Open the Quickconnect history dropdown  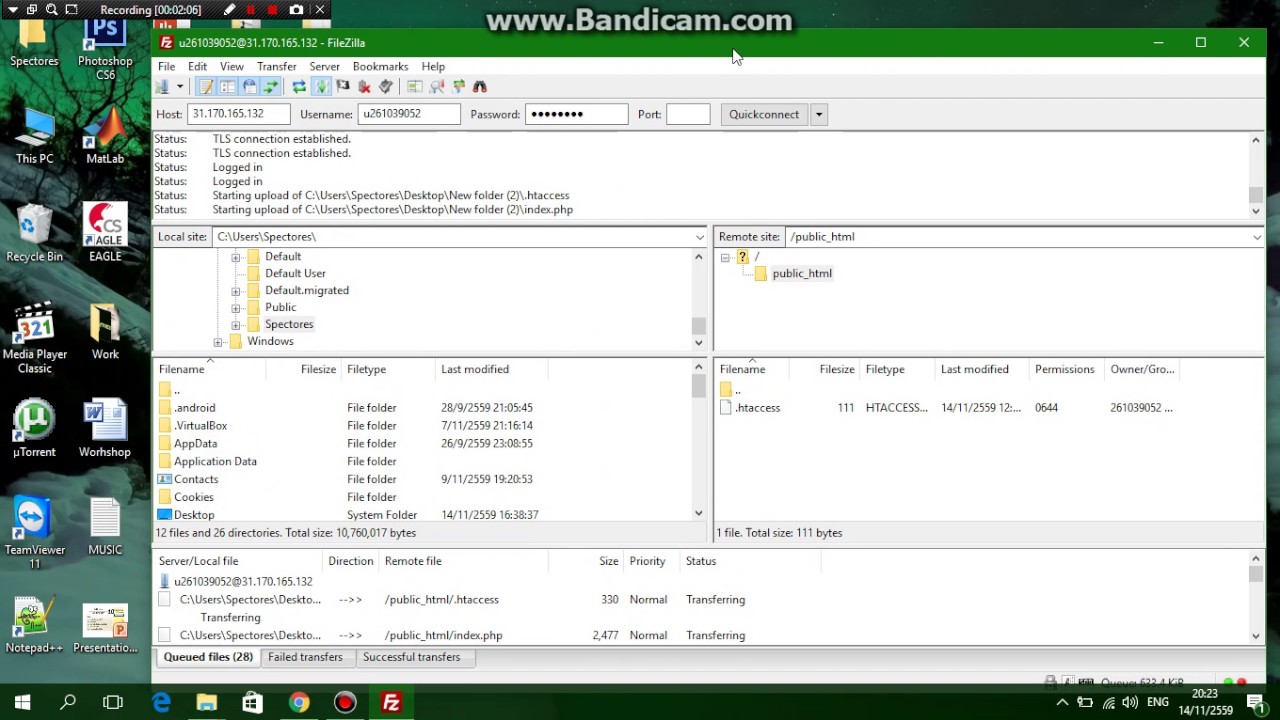click(818, 114)
